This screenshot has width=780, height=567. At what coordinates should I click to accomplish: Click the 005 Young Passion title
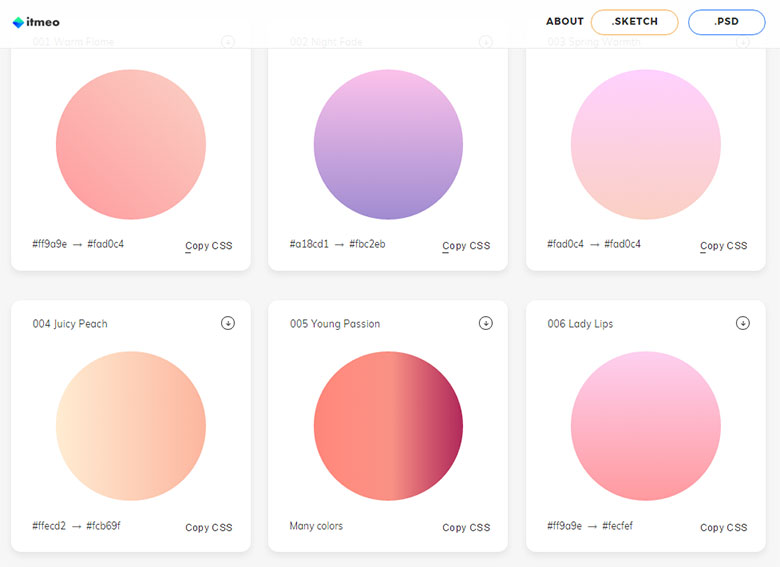click(335, 324)
